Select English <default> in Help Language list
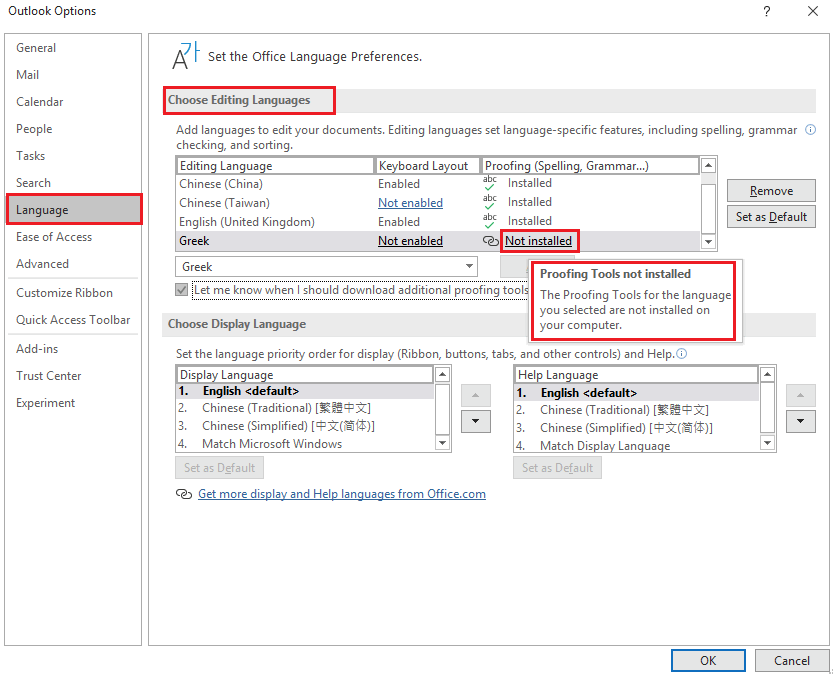The image size is (833, 675). [x=637, y=393]
